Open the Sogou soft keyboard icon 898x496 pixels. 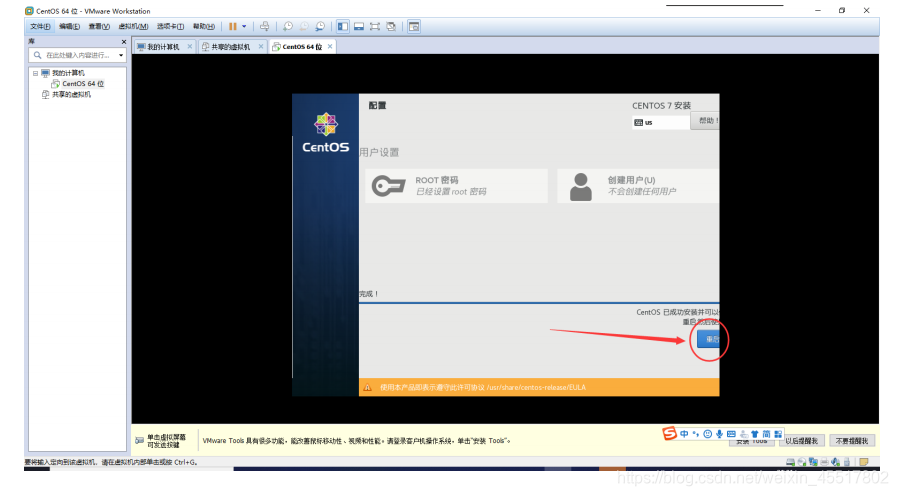coord(731,434)
